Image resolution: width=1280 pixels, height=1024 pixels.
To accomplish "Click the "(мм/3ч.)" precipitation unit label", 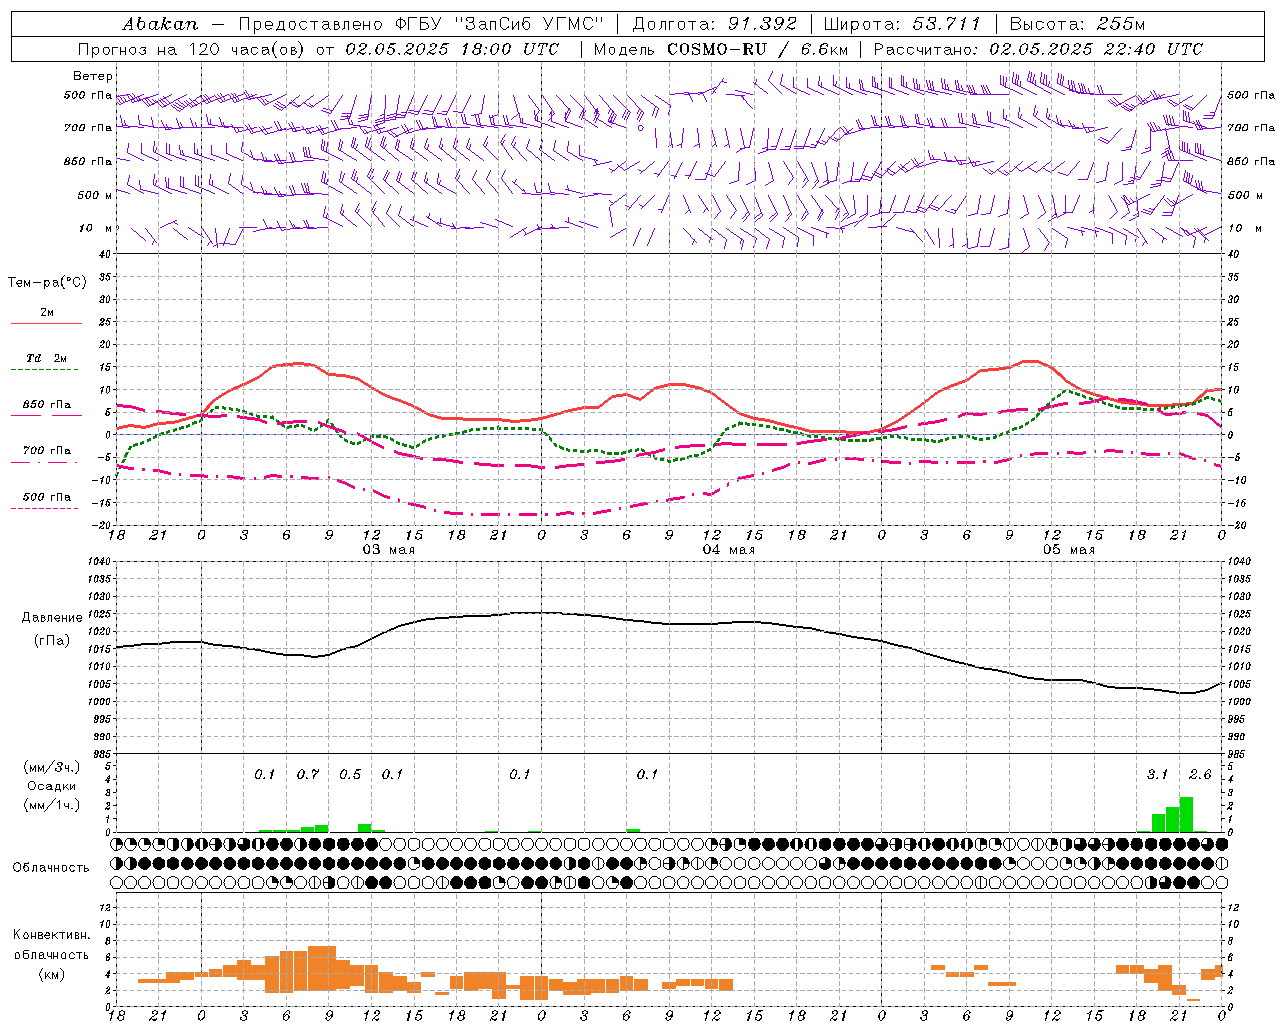I will (x=51, y=767).
